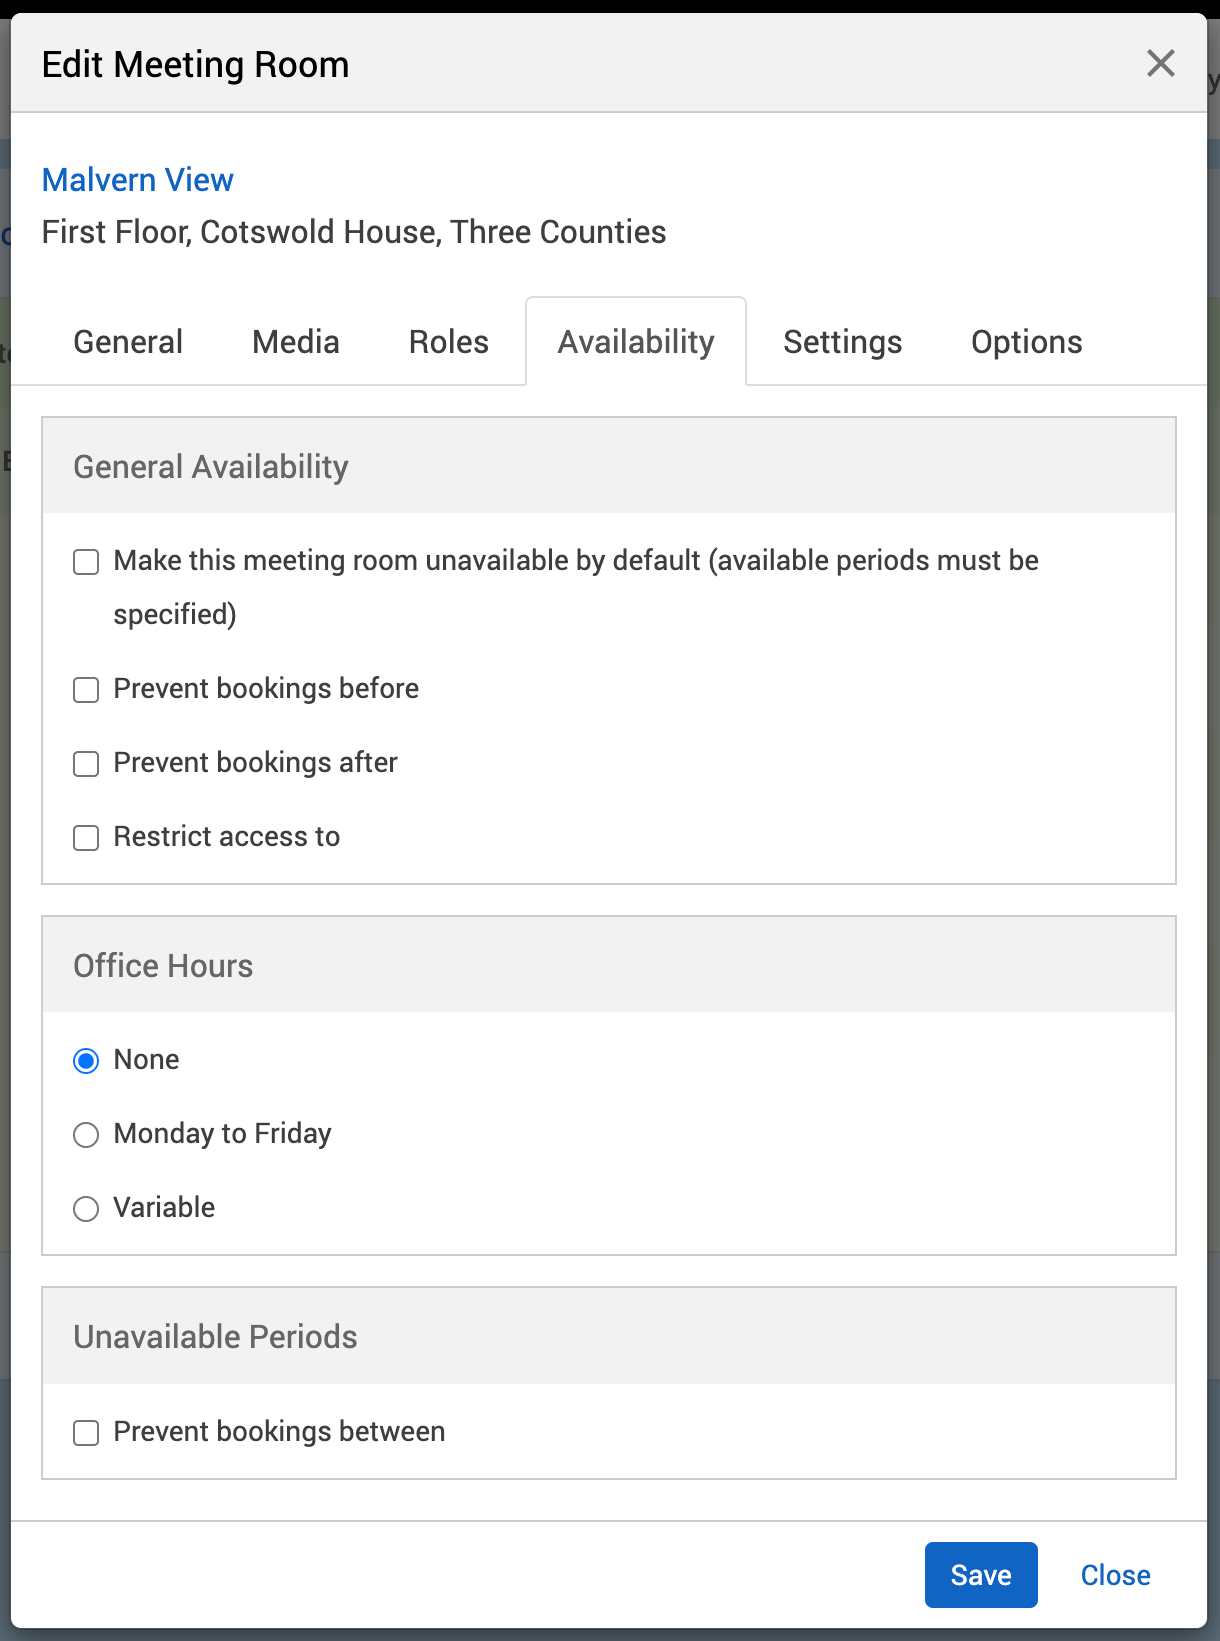The height and width of the screenshot is (1641, 1220).
Task: Switch to the Options tab
Action: click(1027, 342)
